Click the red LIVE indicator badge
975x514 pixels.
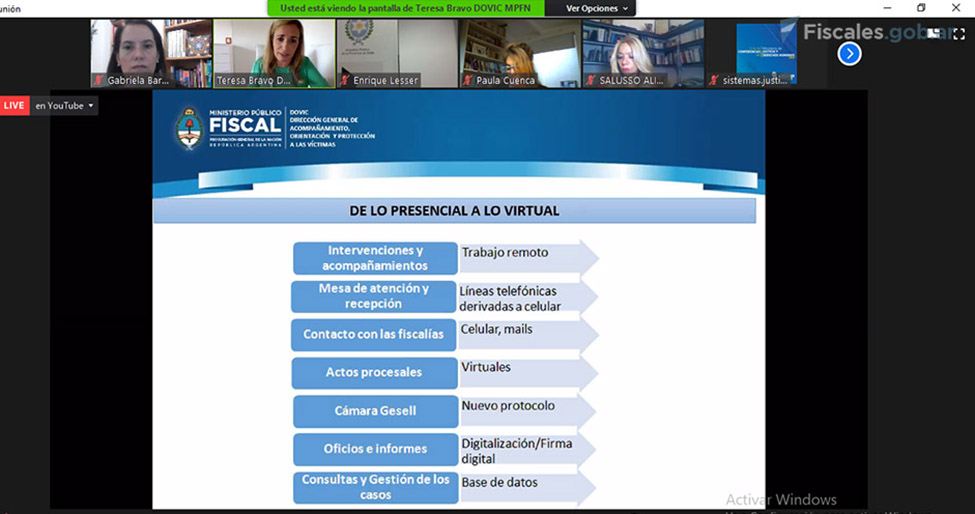[14, 105]
